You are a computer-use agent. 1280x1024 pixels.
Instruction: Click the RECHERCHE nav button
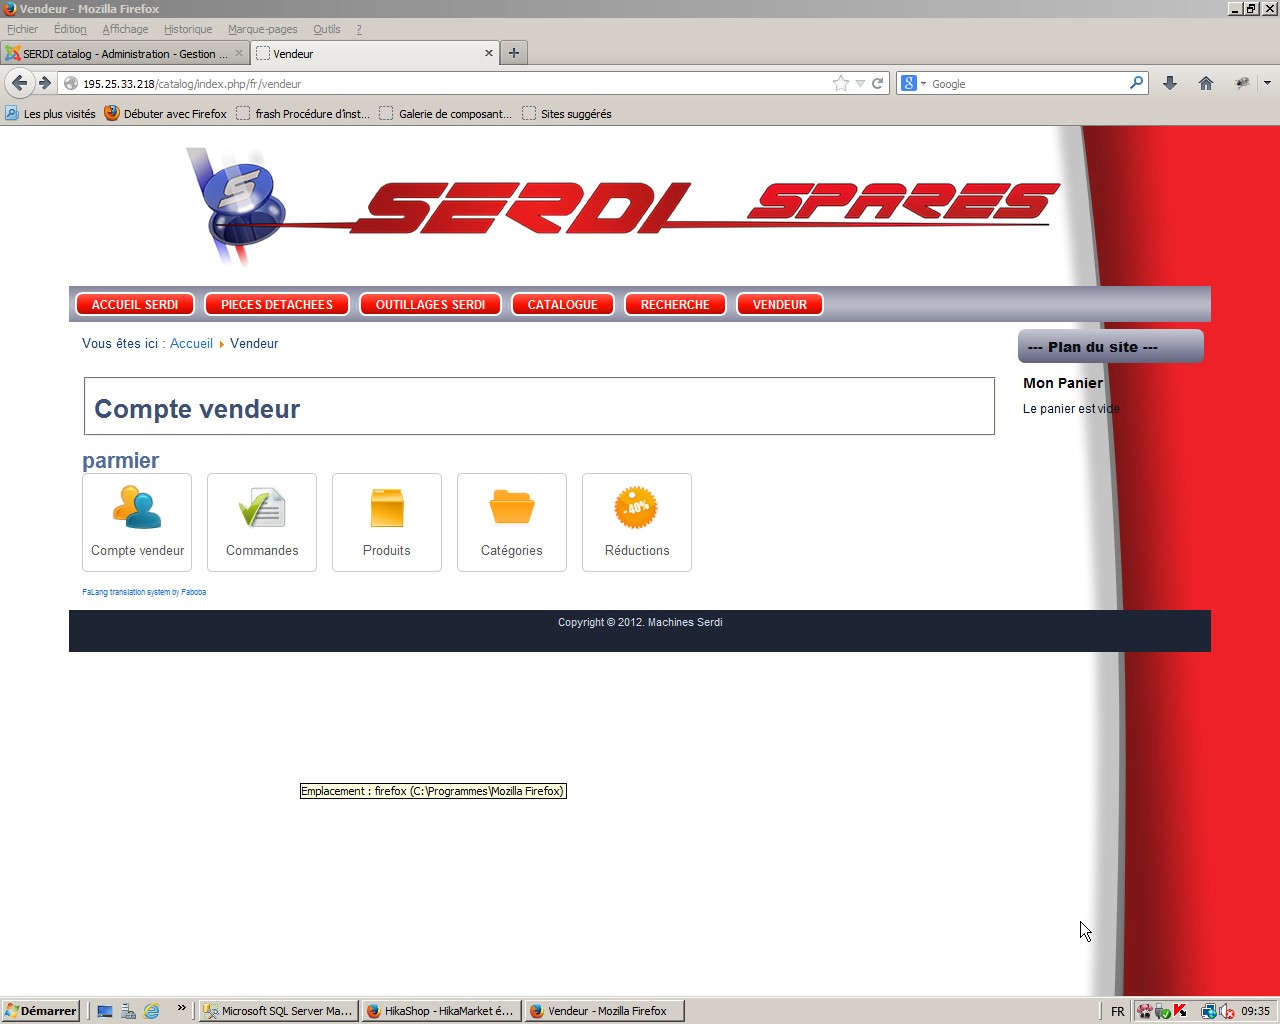(x=675, y=305)
